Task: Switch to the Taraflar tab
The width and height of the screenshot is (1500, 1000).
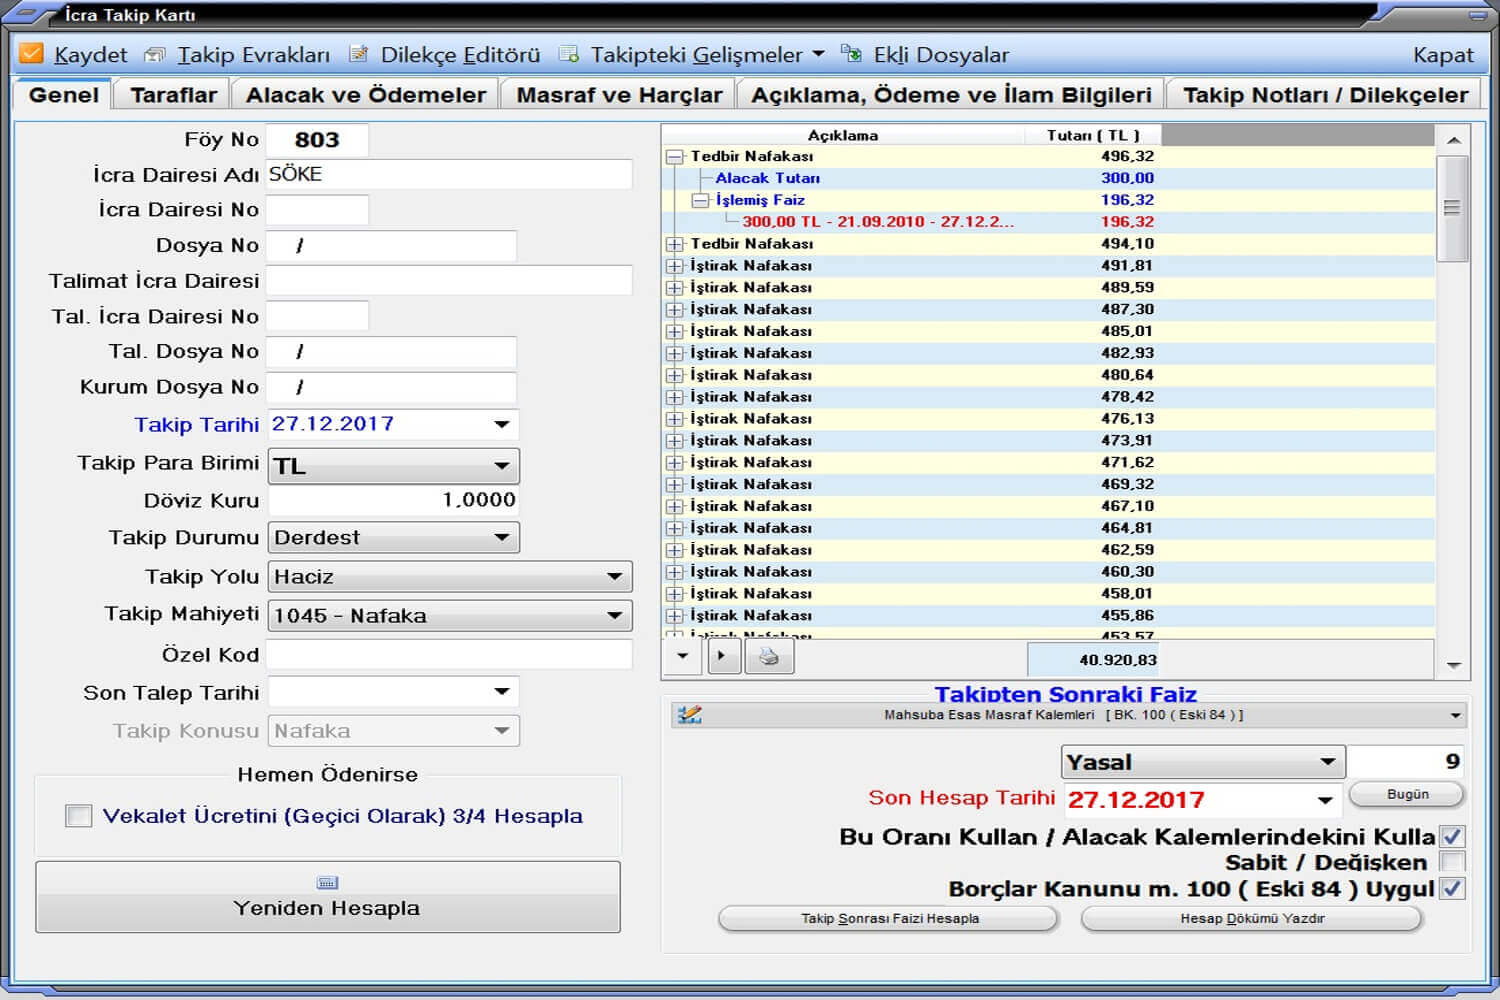Action: click(x=173, y=95)
